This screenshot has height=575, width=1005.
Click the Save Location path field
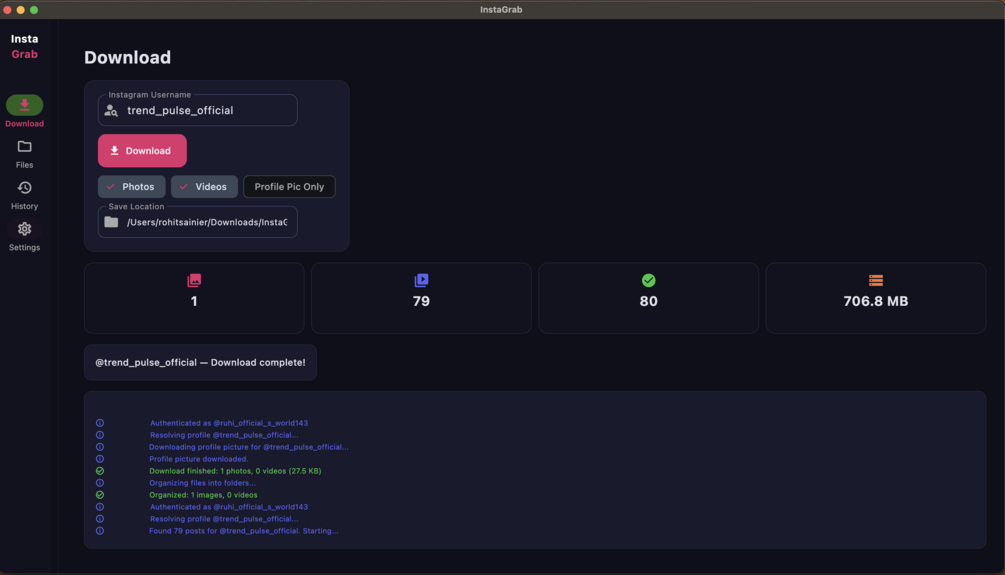[197, 222]
